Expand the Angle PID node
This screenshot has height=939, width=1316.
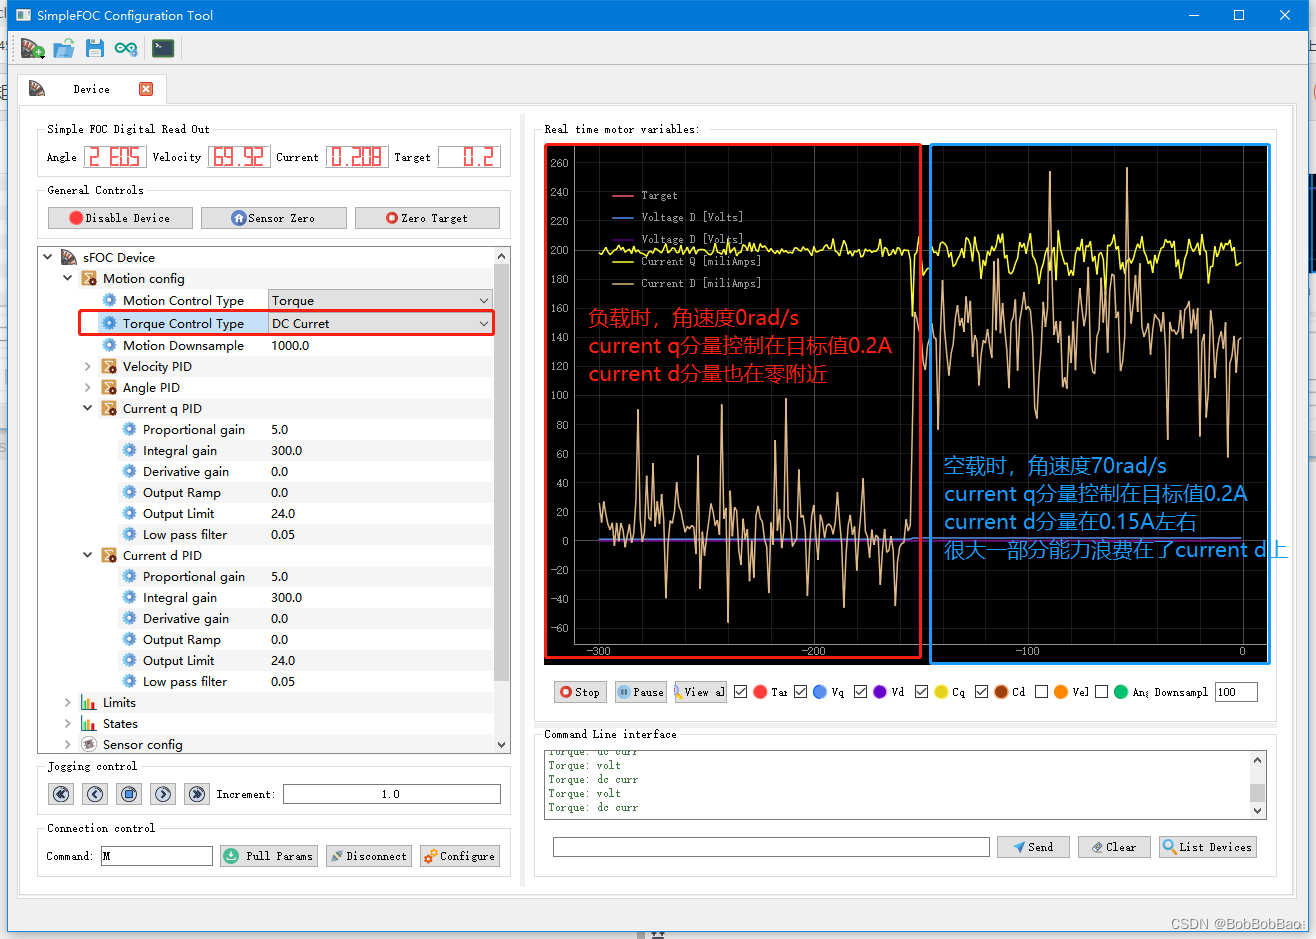[88, 388]
